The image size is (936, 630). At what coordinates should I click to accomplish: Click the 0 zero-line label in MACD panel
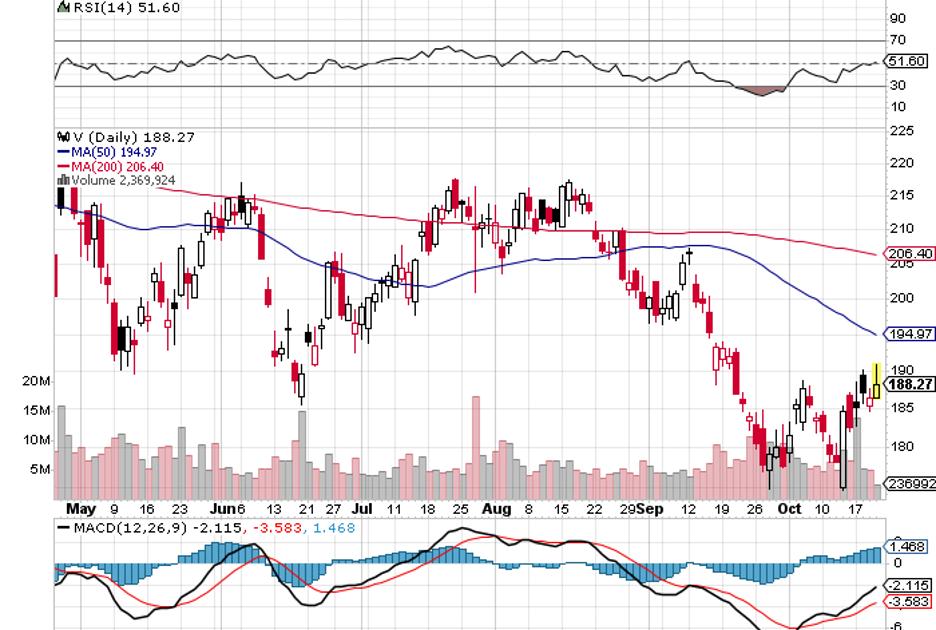[897, 563]
